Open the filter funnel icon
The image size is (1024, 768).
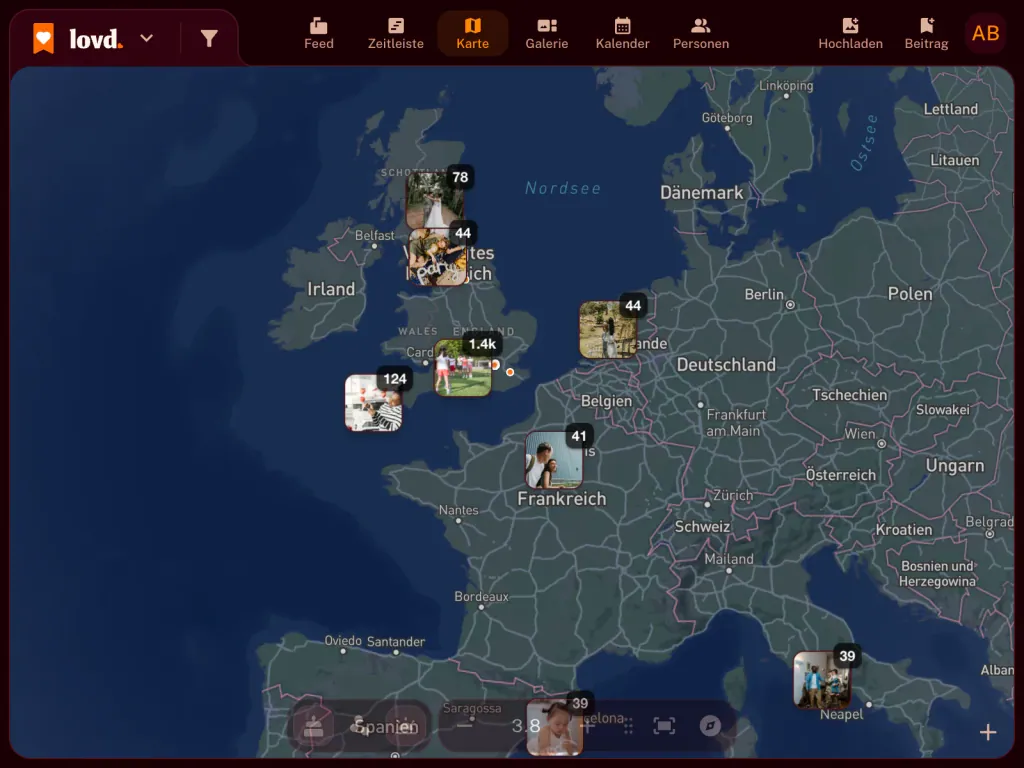tap(209, 39)
